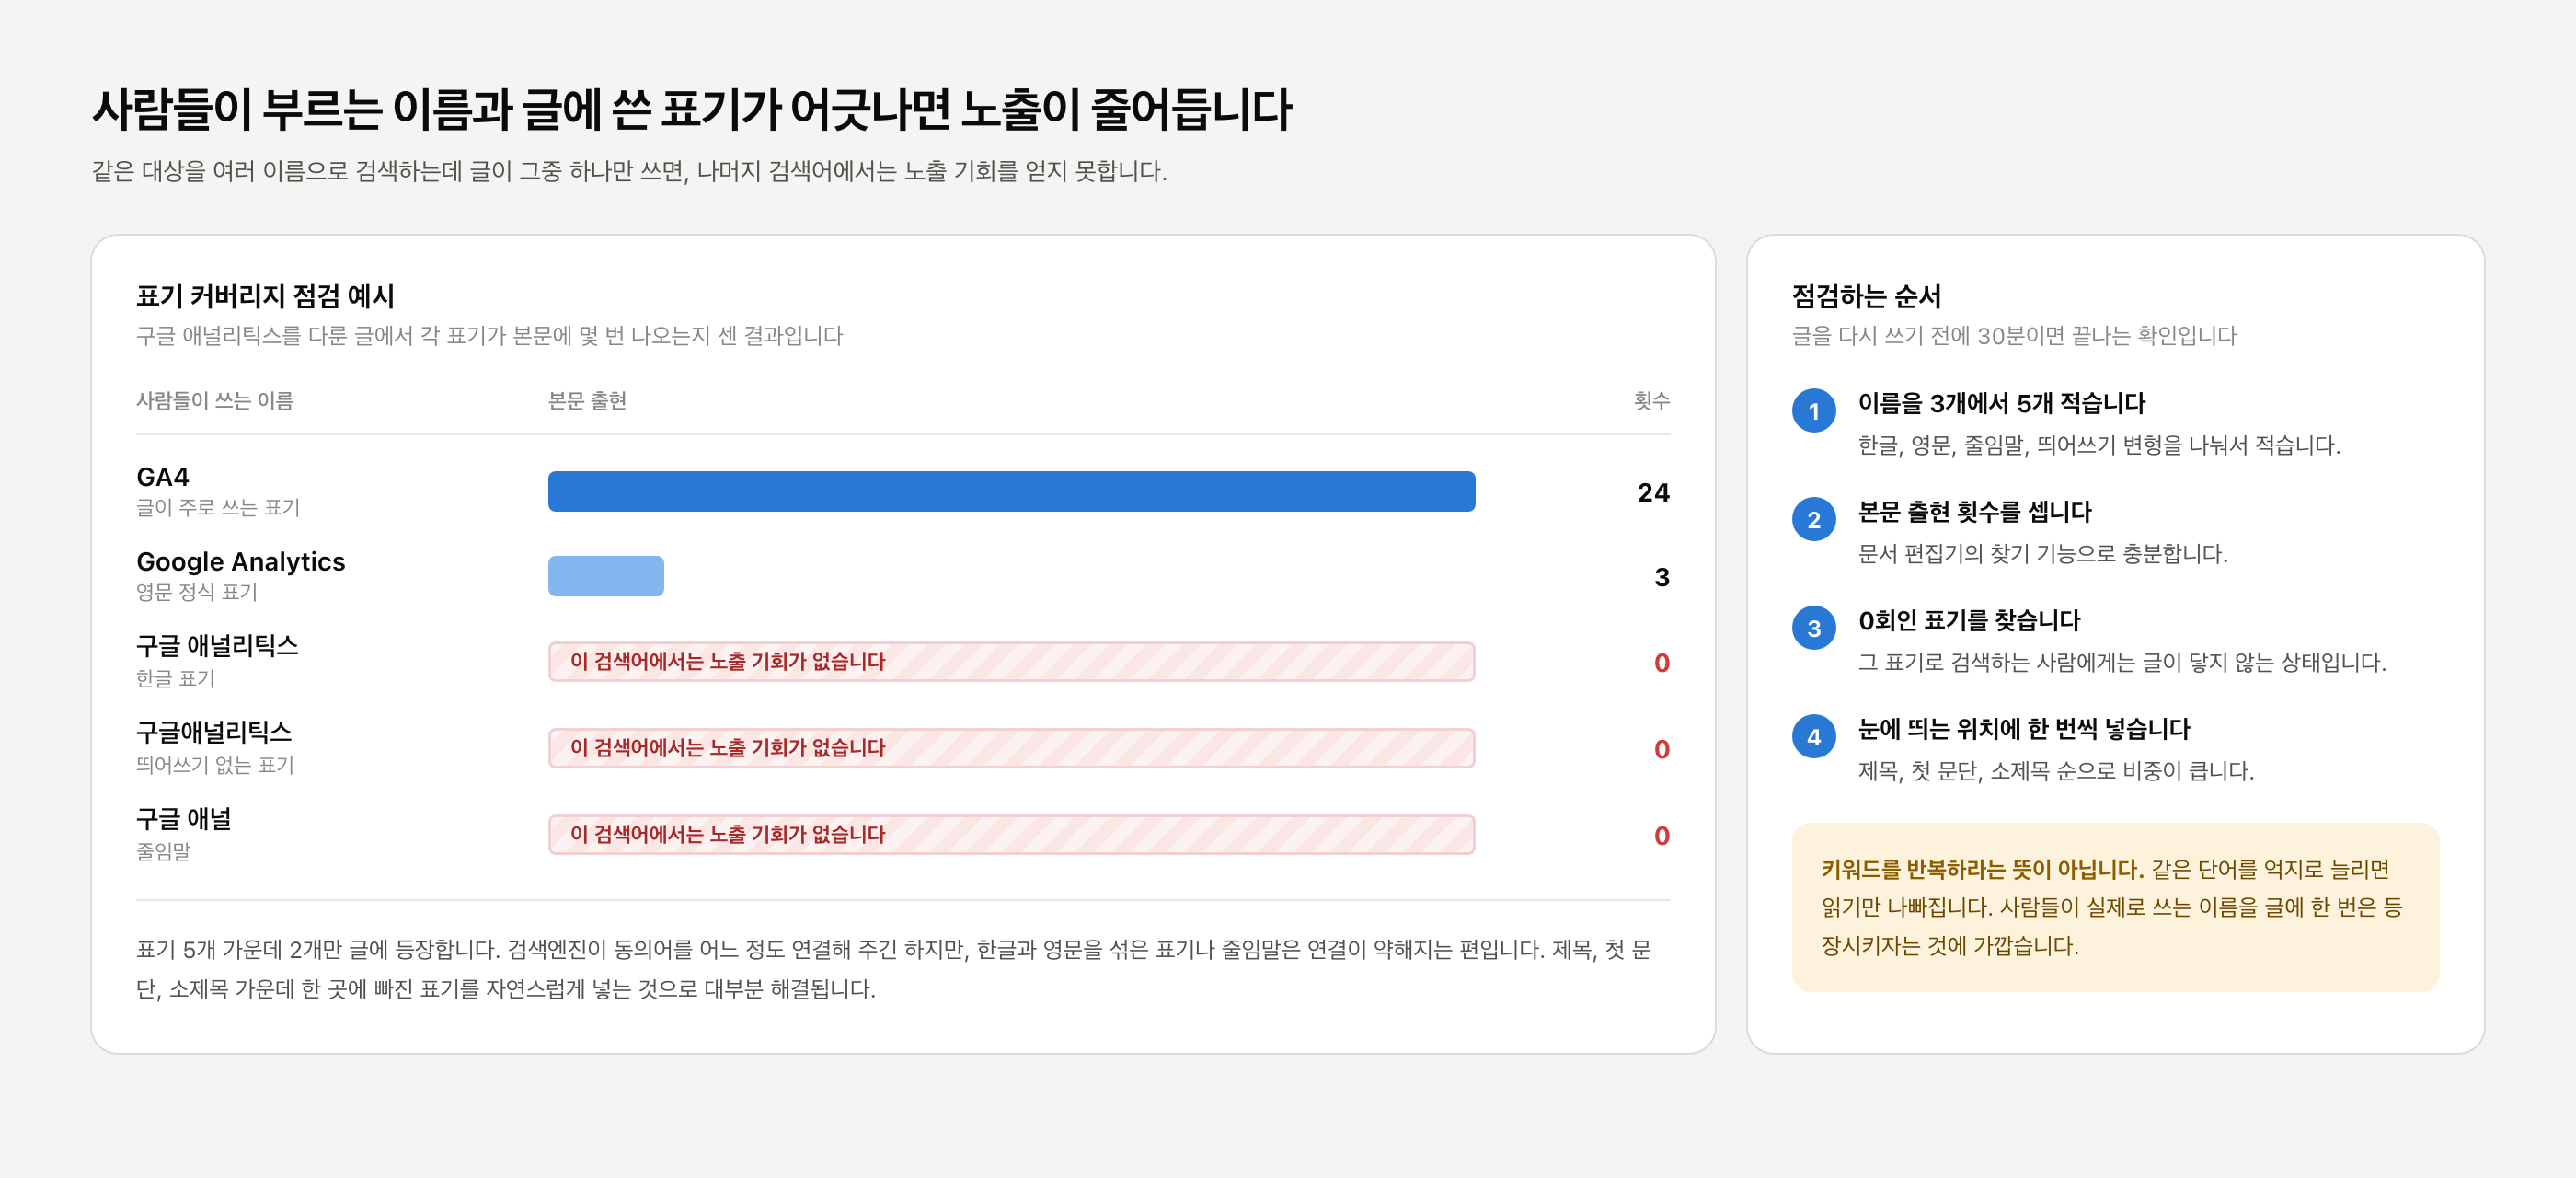Viewport: 2576px width, 1178px height.
Task: Click the 점검하는 순서 panel title
Action: tap(1866, 296)
